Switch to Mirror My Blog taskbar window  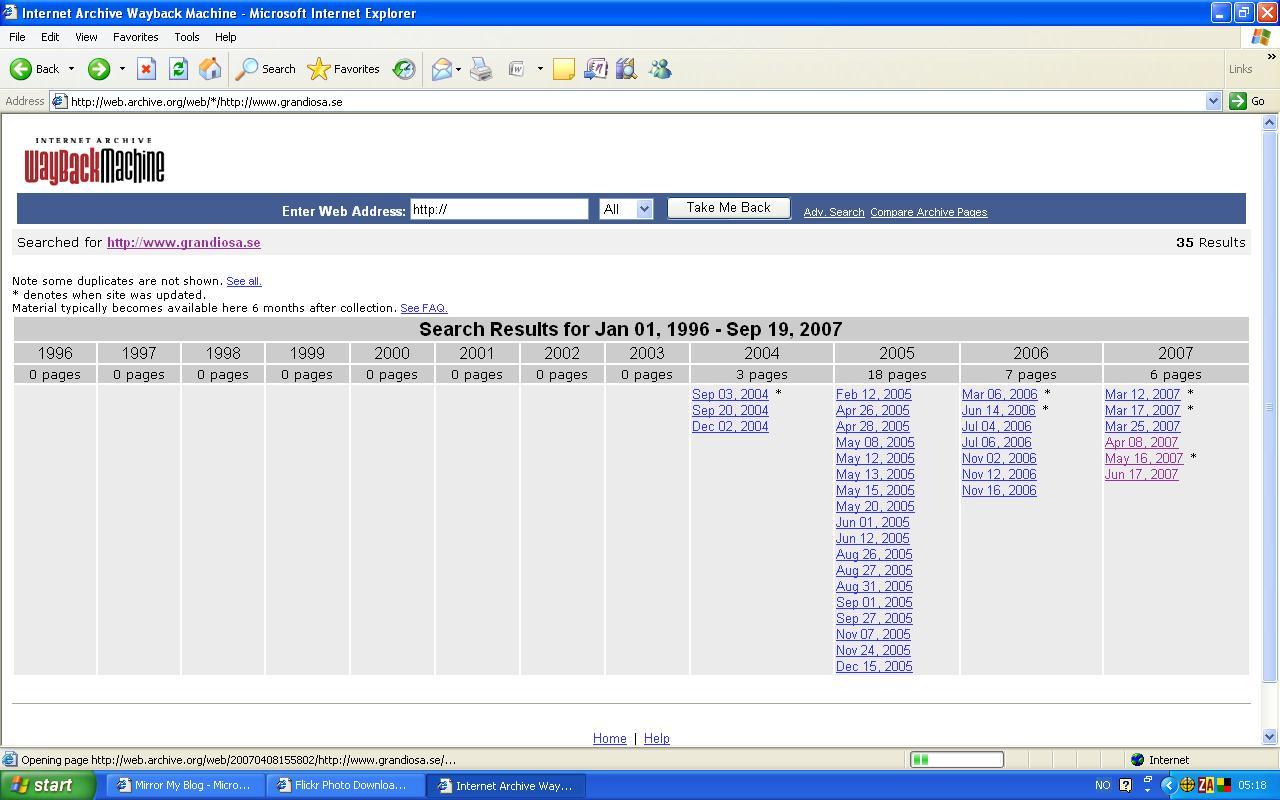pyautogui.click(x=185, y=785)
